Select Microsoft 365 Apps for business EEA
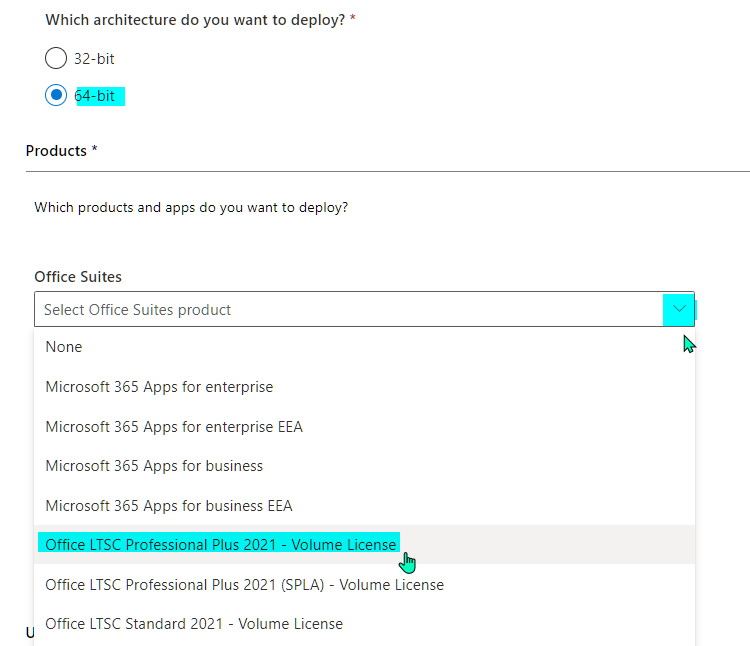 (x=364, y=505)
